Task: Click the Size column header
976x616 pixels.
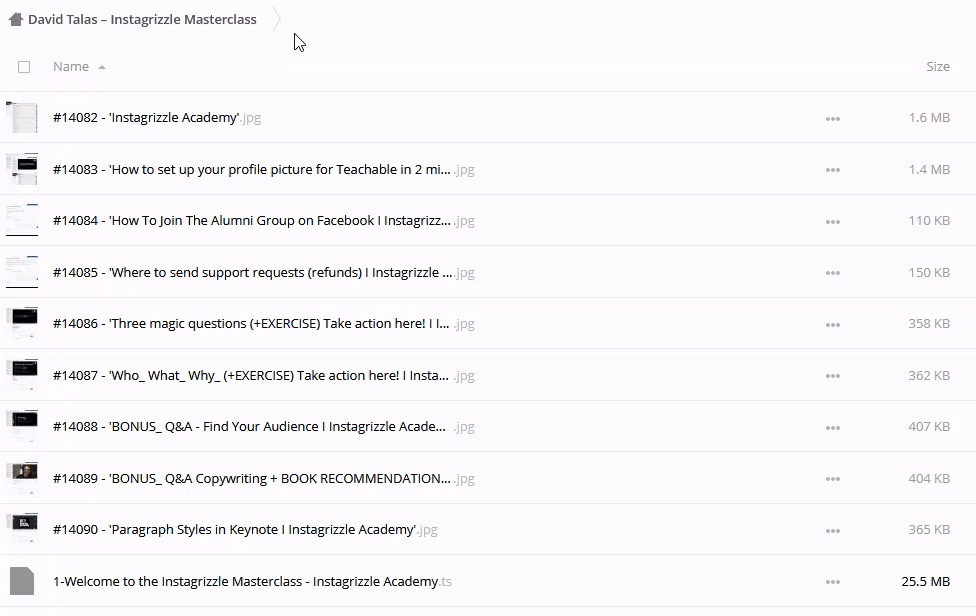Action: tap(937, 67)
